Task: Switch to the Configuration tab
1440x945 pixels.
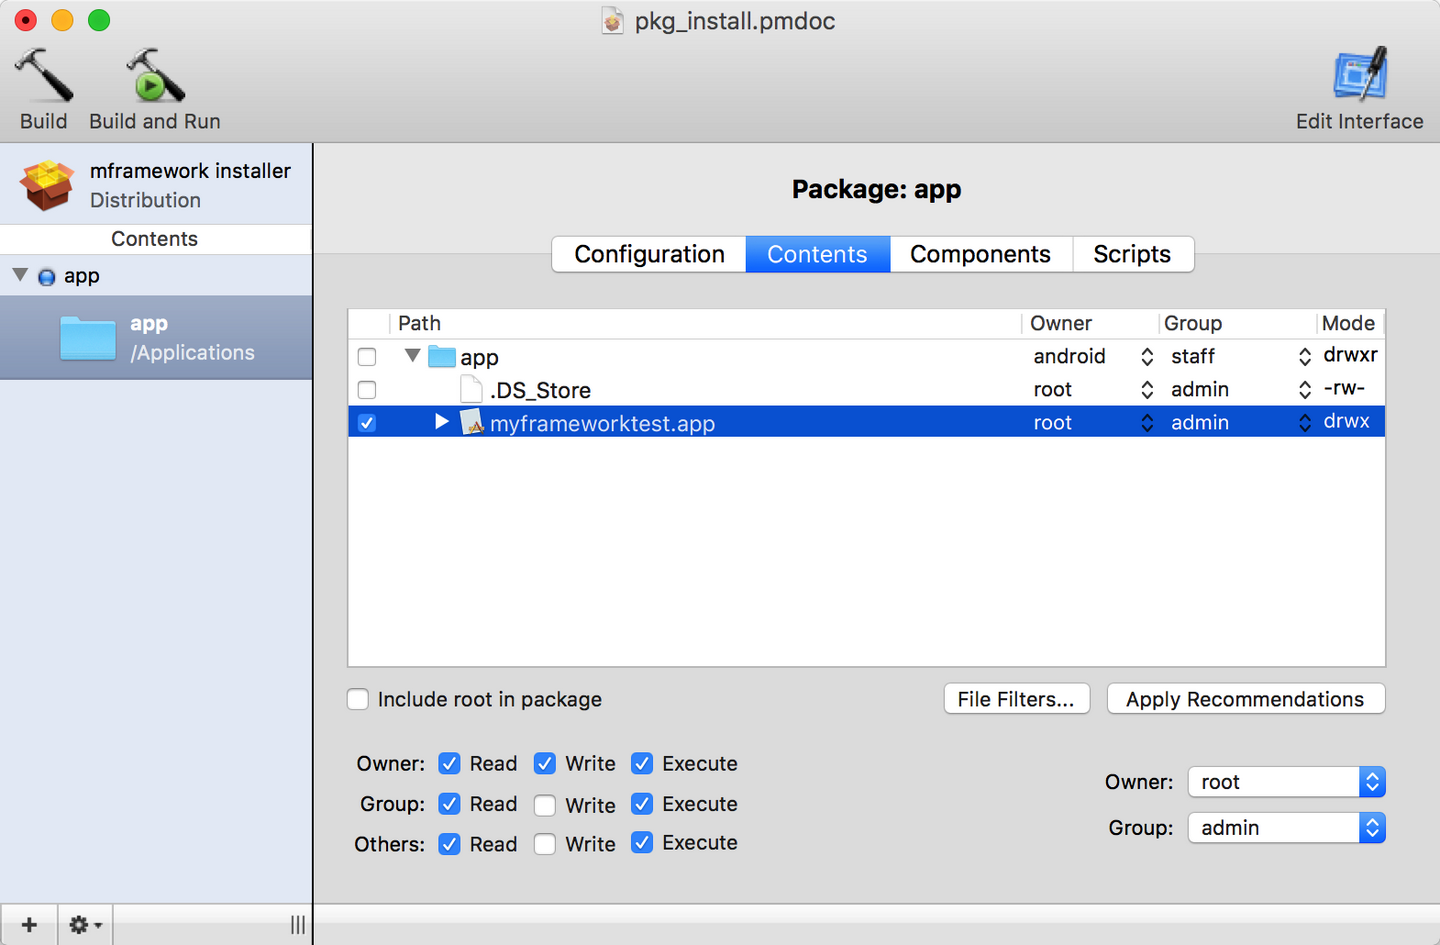Action: pos(649,255)
